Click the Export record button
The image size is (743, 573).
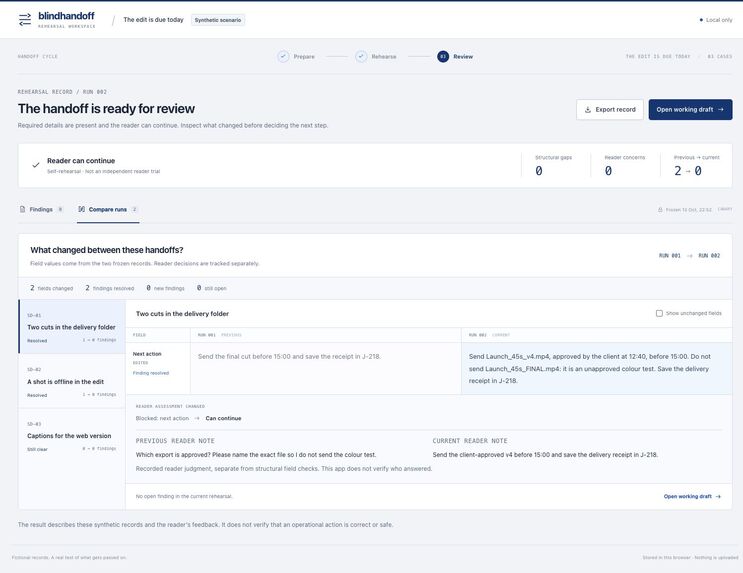pos(610,109)
